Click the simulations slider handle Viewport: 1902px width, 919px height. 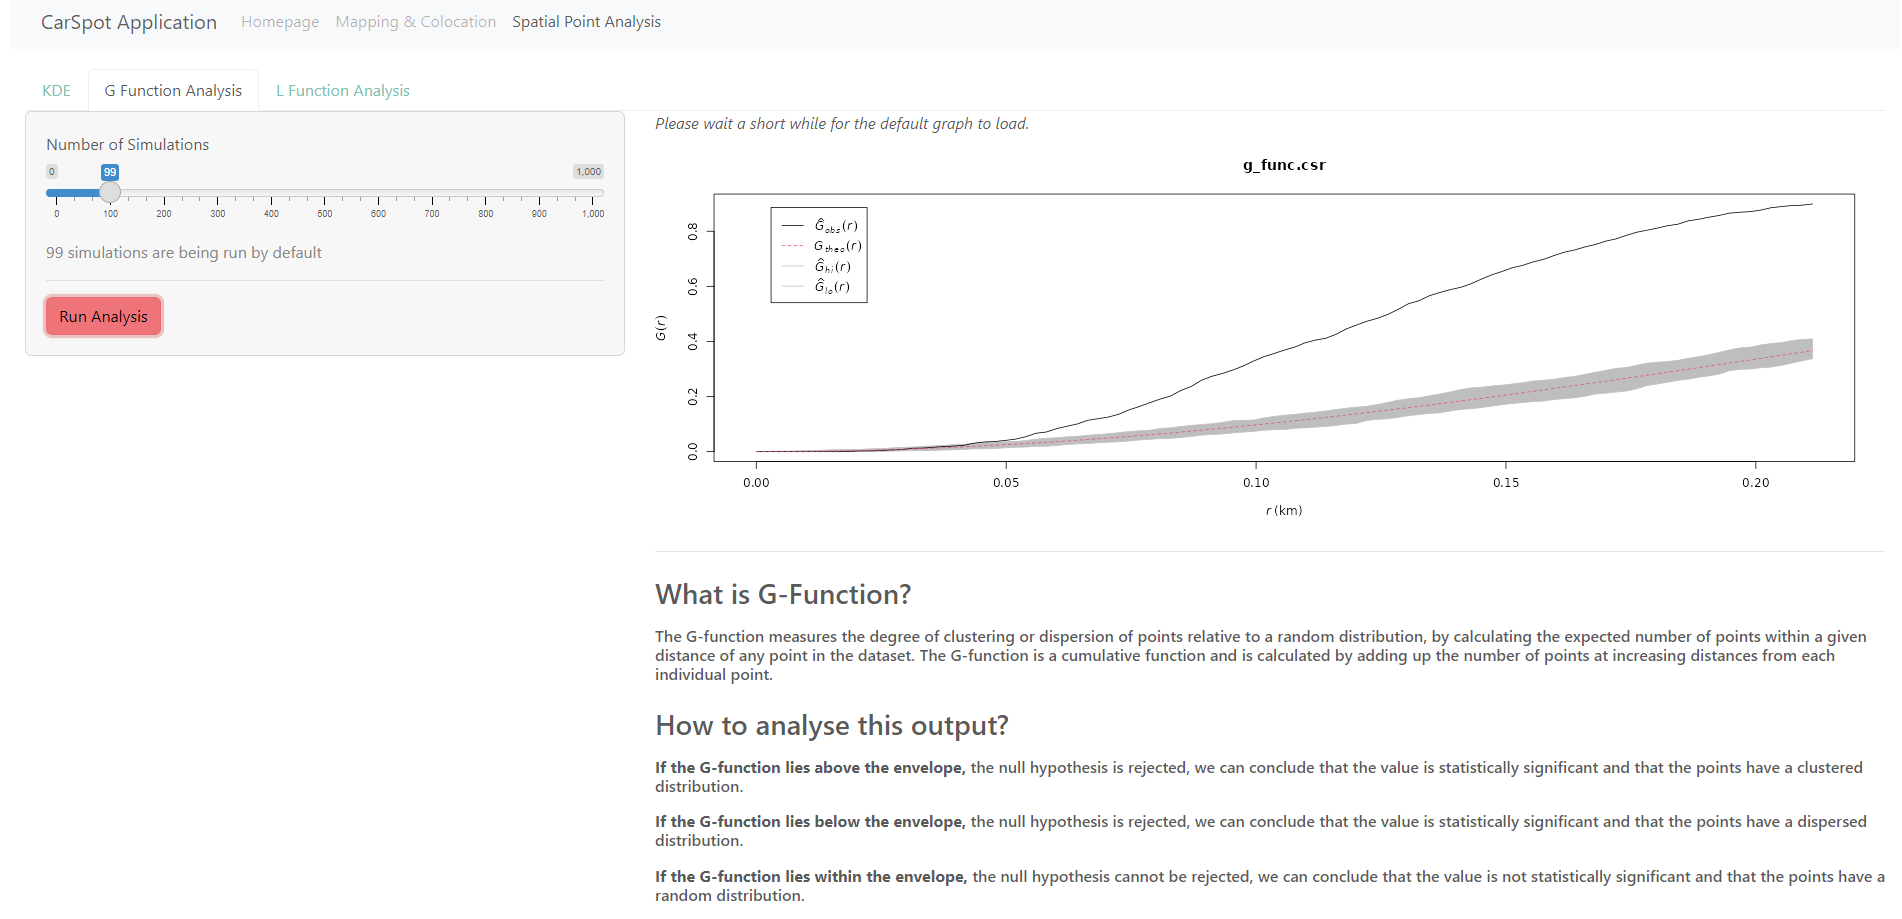tap(110, 192)
